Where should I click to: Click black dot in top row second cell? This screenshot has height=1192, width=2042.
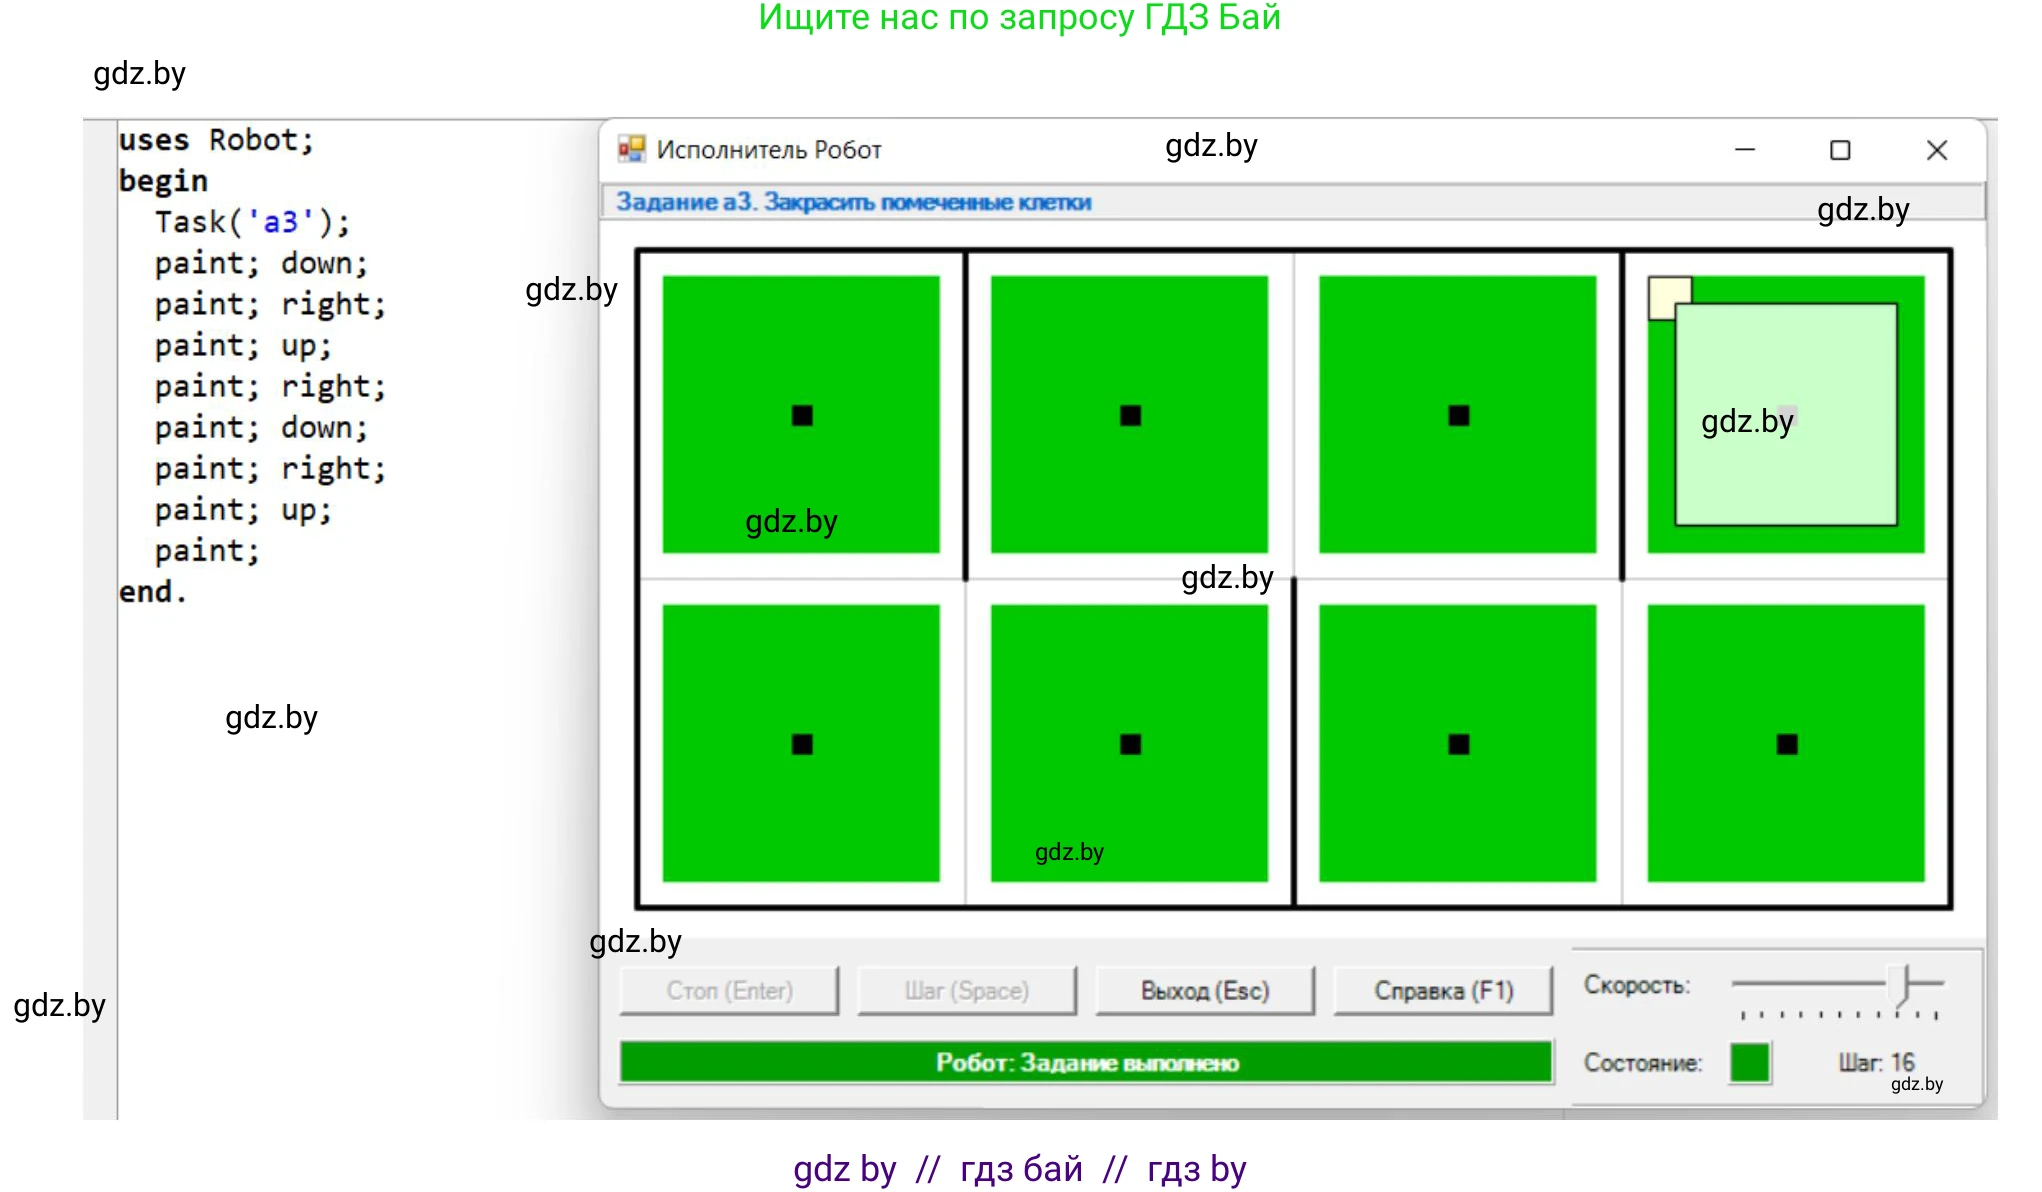1130,415
